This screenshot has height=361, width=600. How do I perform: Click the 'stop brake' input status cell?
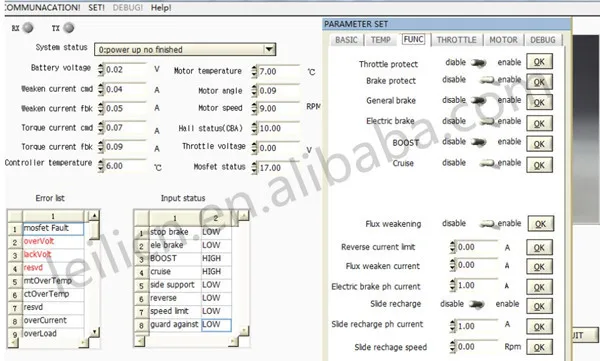pyautogui.click(x=175, y=232)
